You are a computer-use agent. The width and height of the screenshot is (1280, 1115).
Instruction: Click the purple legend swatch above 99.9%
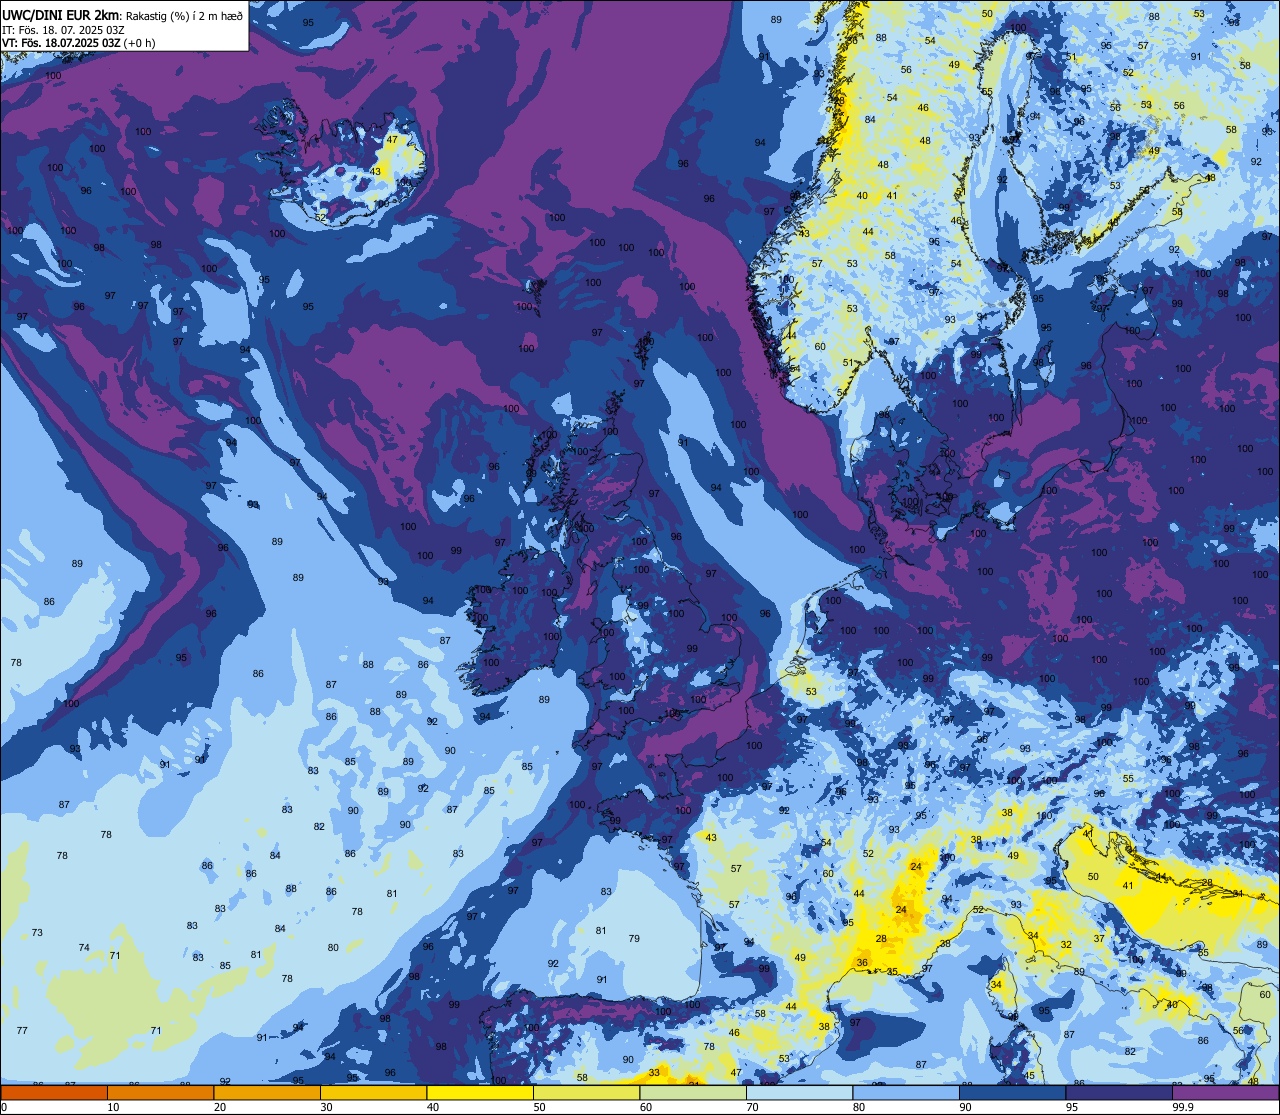point(1225,1092)
